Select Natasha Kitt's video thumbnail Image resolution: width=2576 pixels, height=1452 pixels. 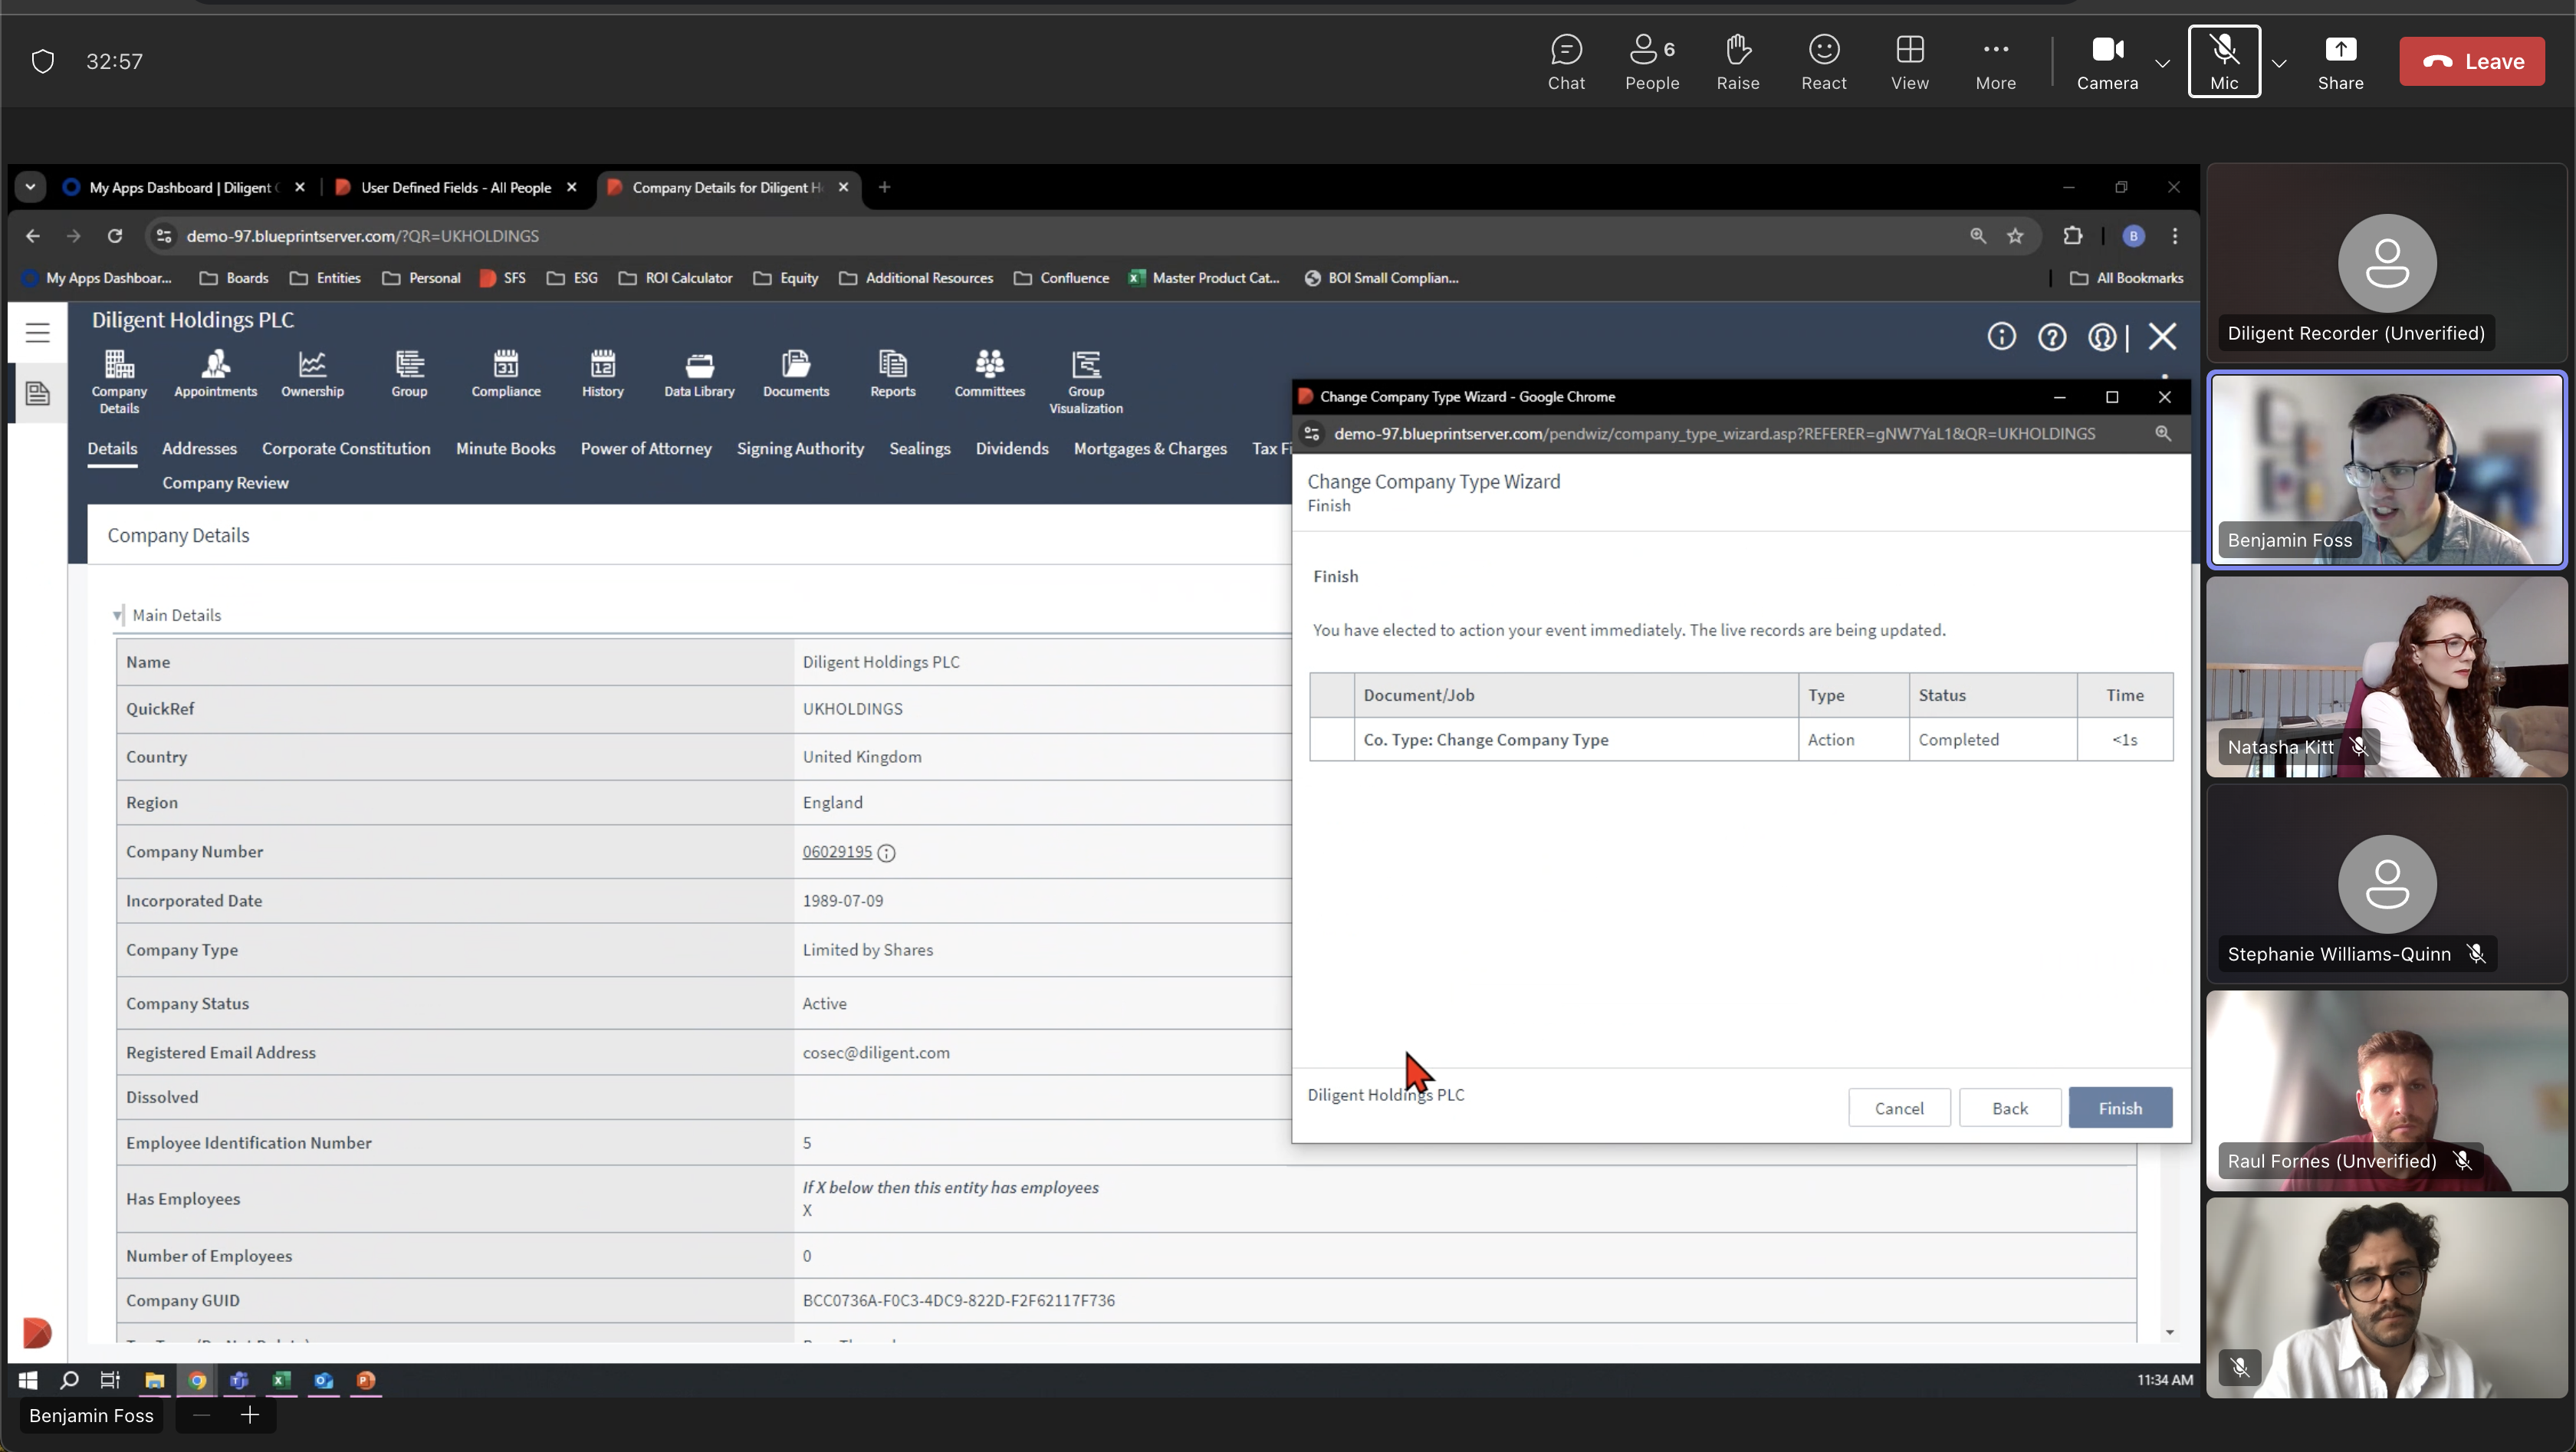tap(2386, 677)
